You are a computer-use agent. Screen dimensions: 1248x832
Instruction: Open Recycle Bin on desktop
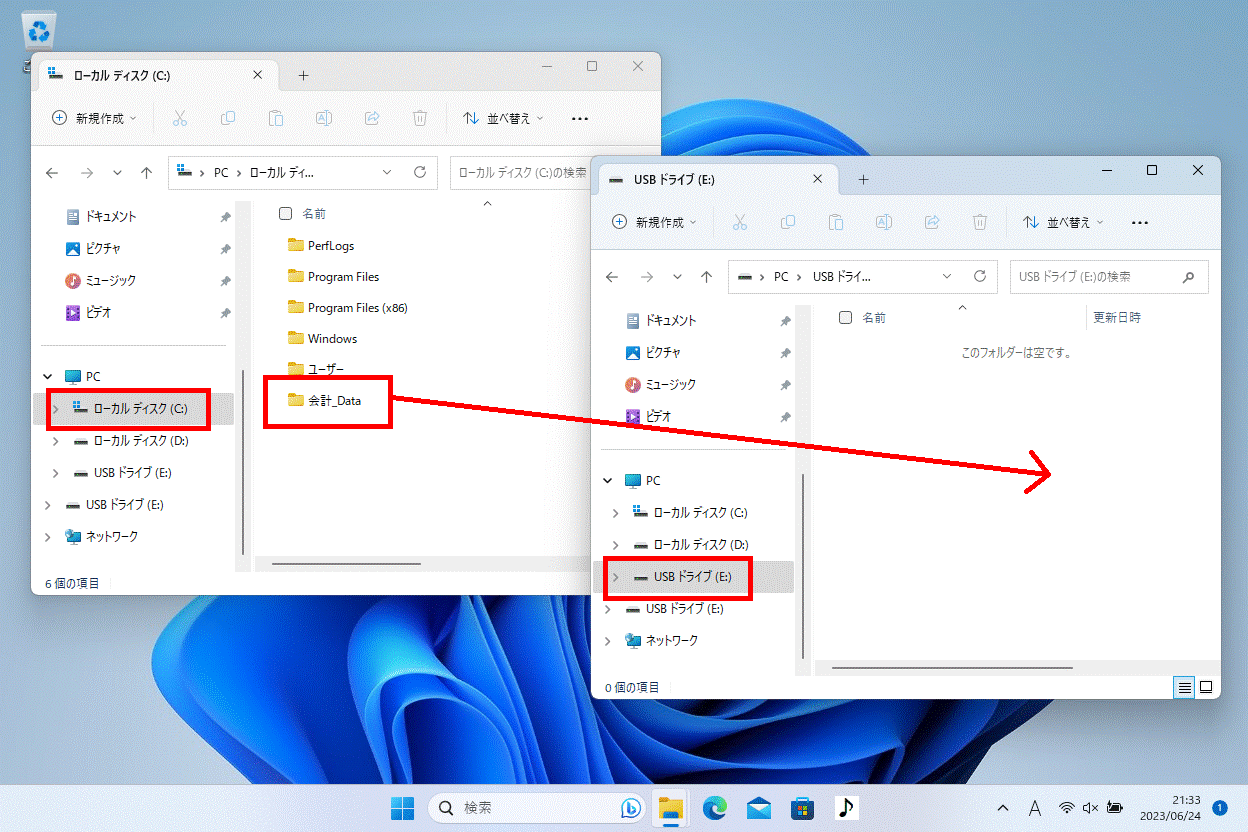40,32
